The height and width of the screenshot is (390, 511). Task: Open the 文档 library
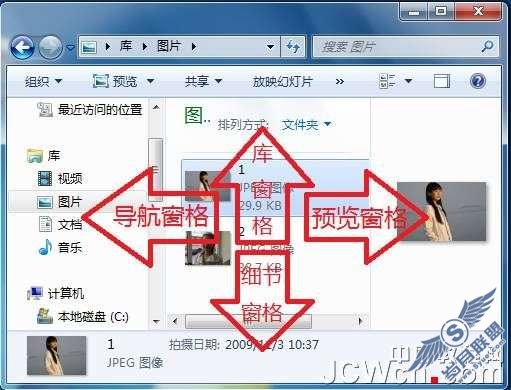(x=70, y=225)
